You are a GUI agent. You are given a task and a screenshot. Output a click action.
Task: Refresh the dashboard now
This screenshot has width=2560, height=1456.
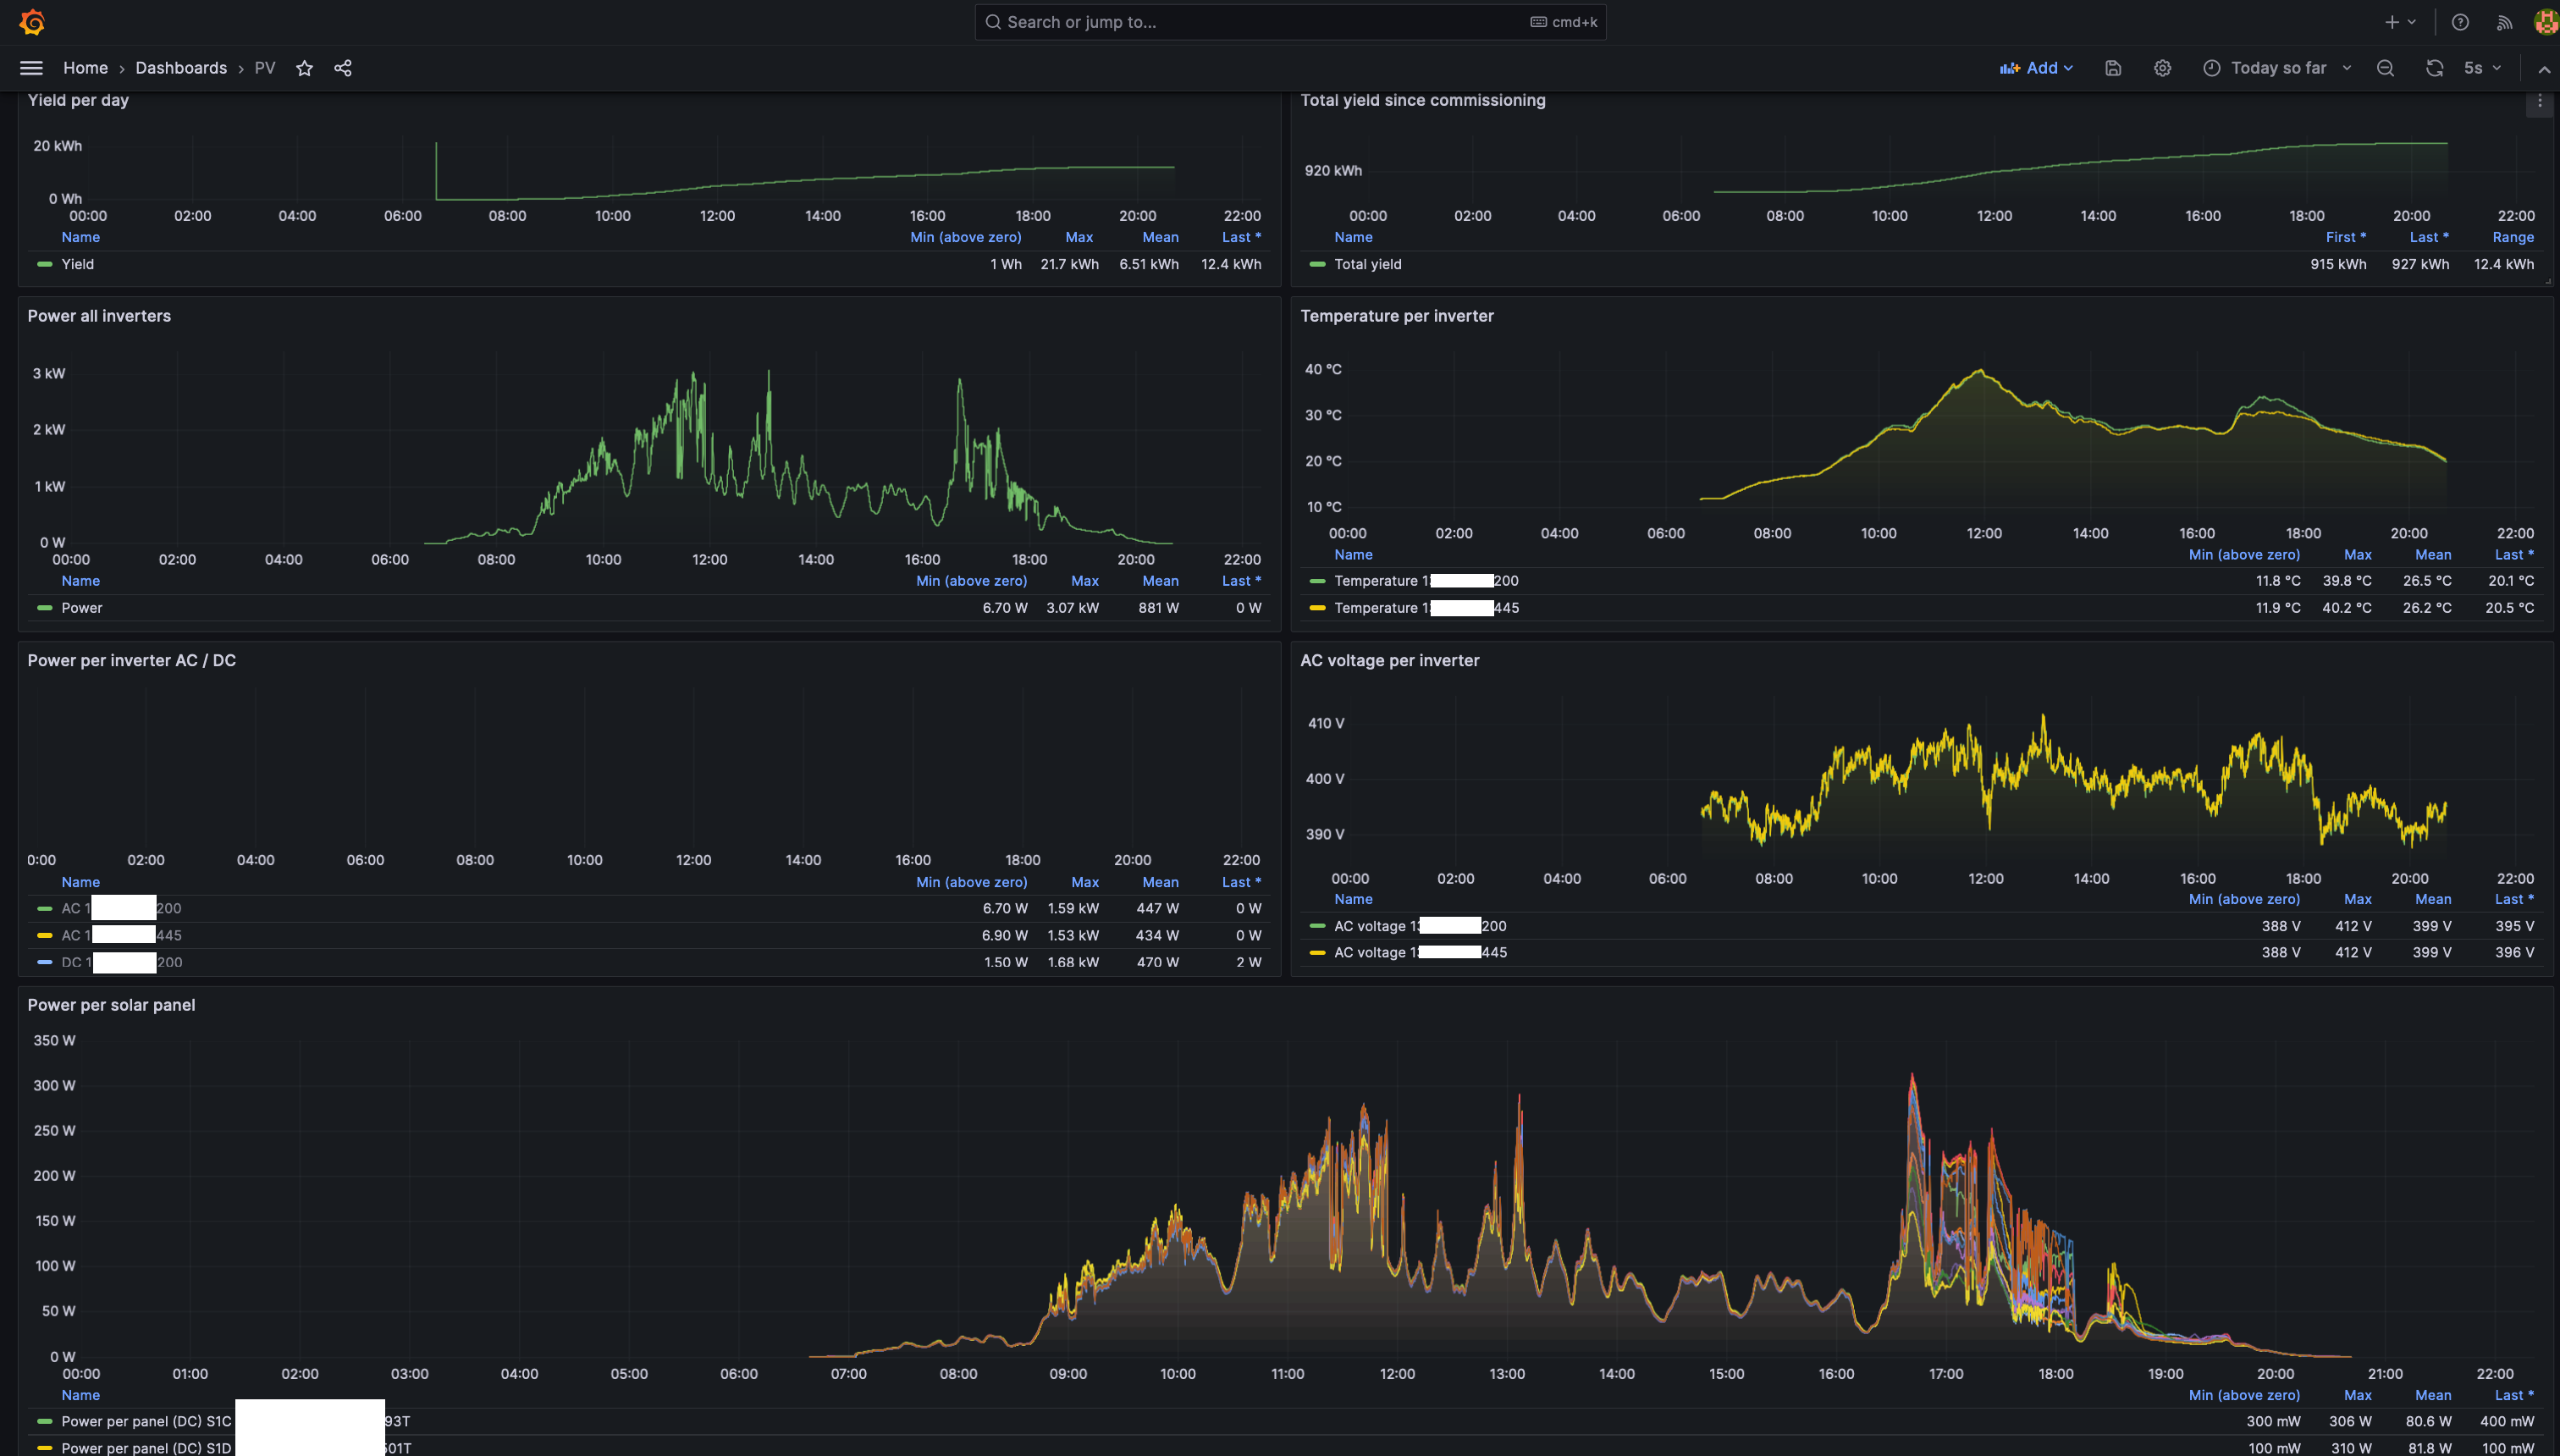coord(2434,68)
